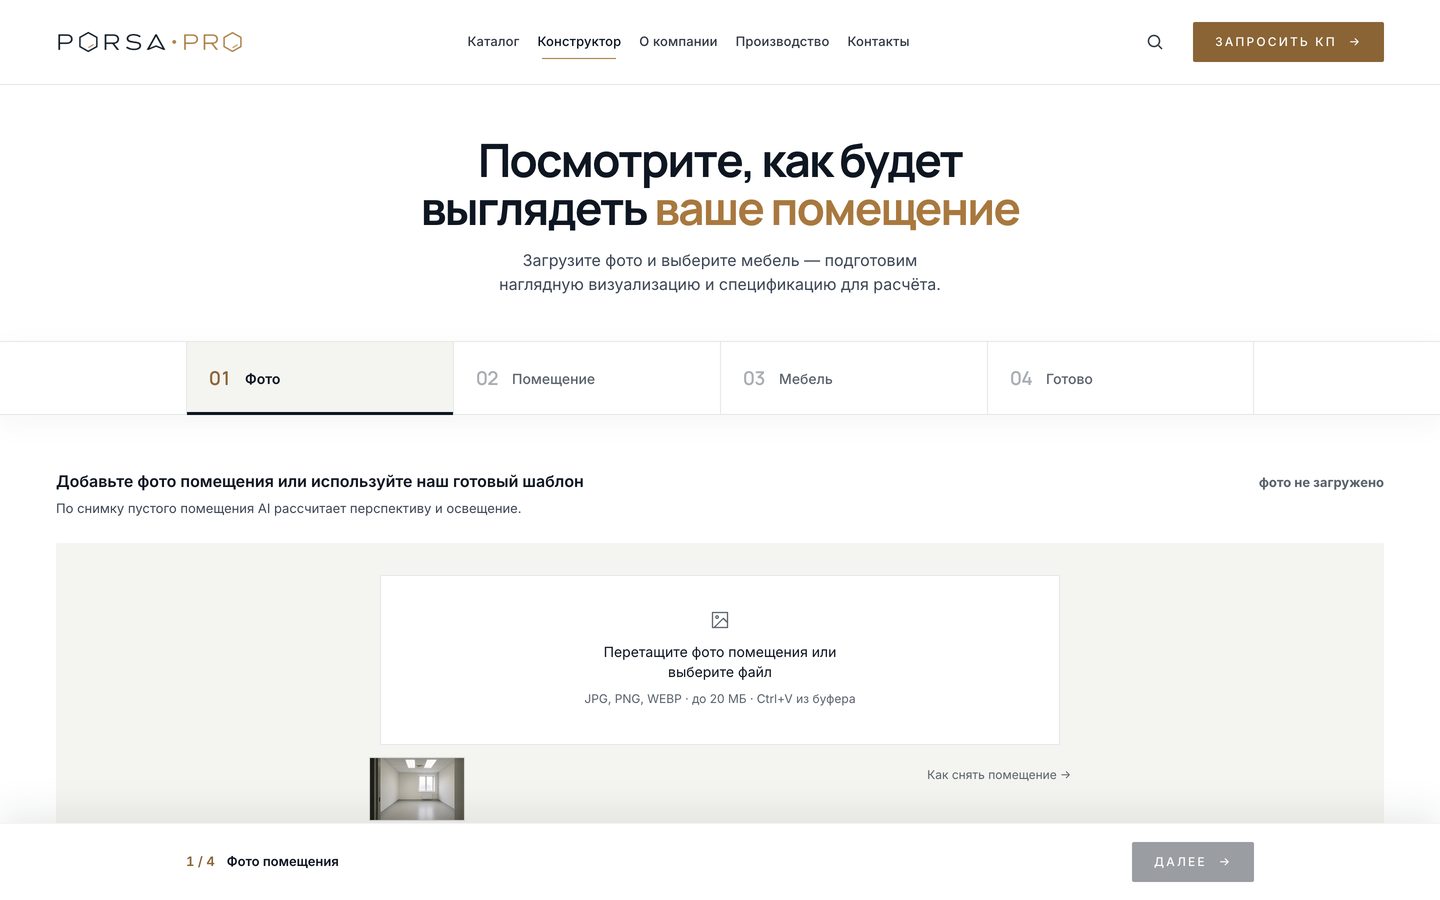1440x900 pixels.
Task: Switch to step tab 03 Мебель
Action: tap(854, 378)
